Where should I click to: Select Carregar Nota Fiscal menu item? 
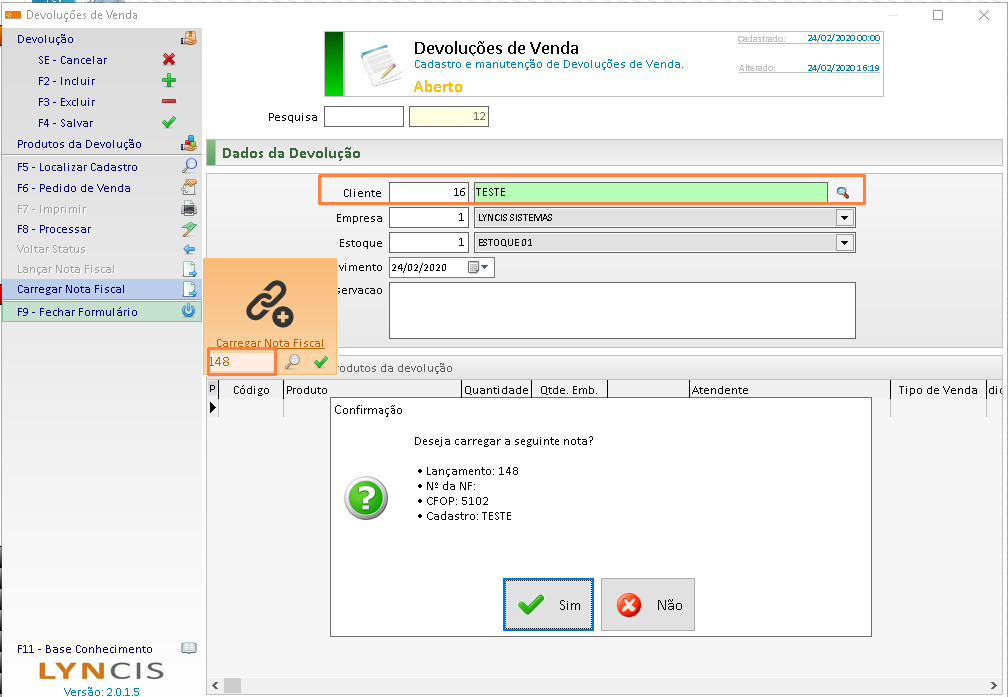pos(71,289)
